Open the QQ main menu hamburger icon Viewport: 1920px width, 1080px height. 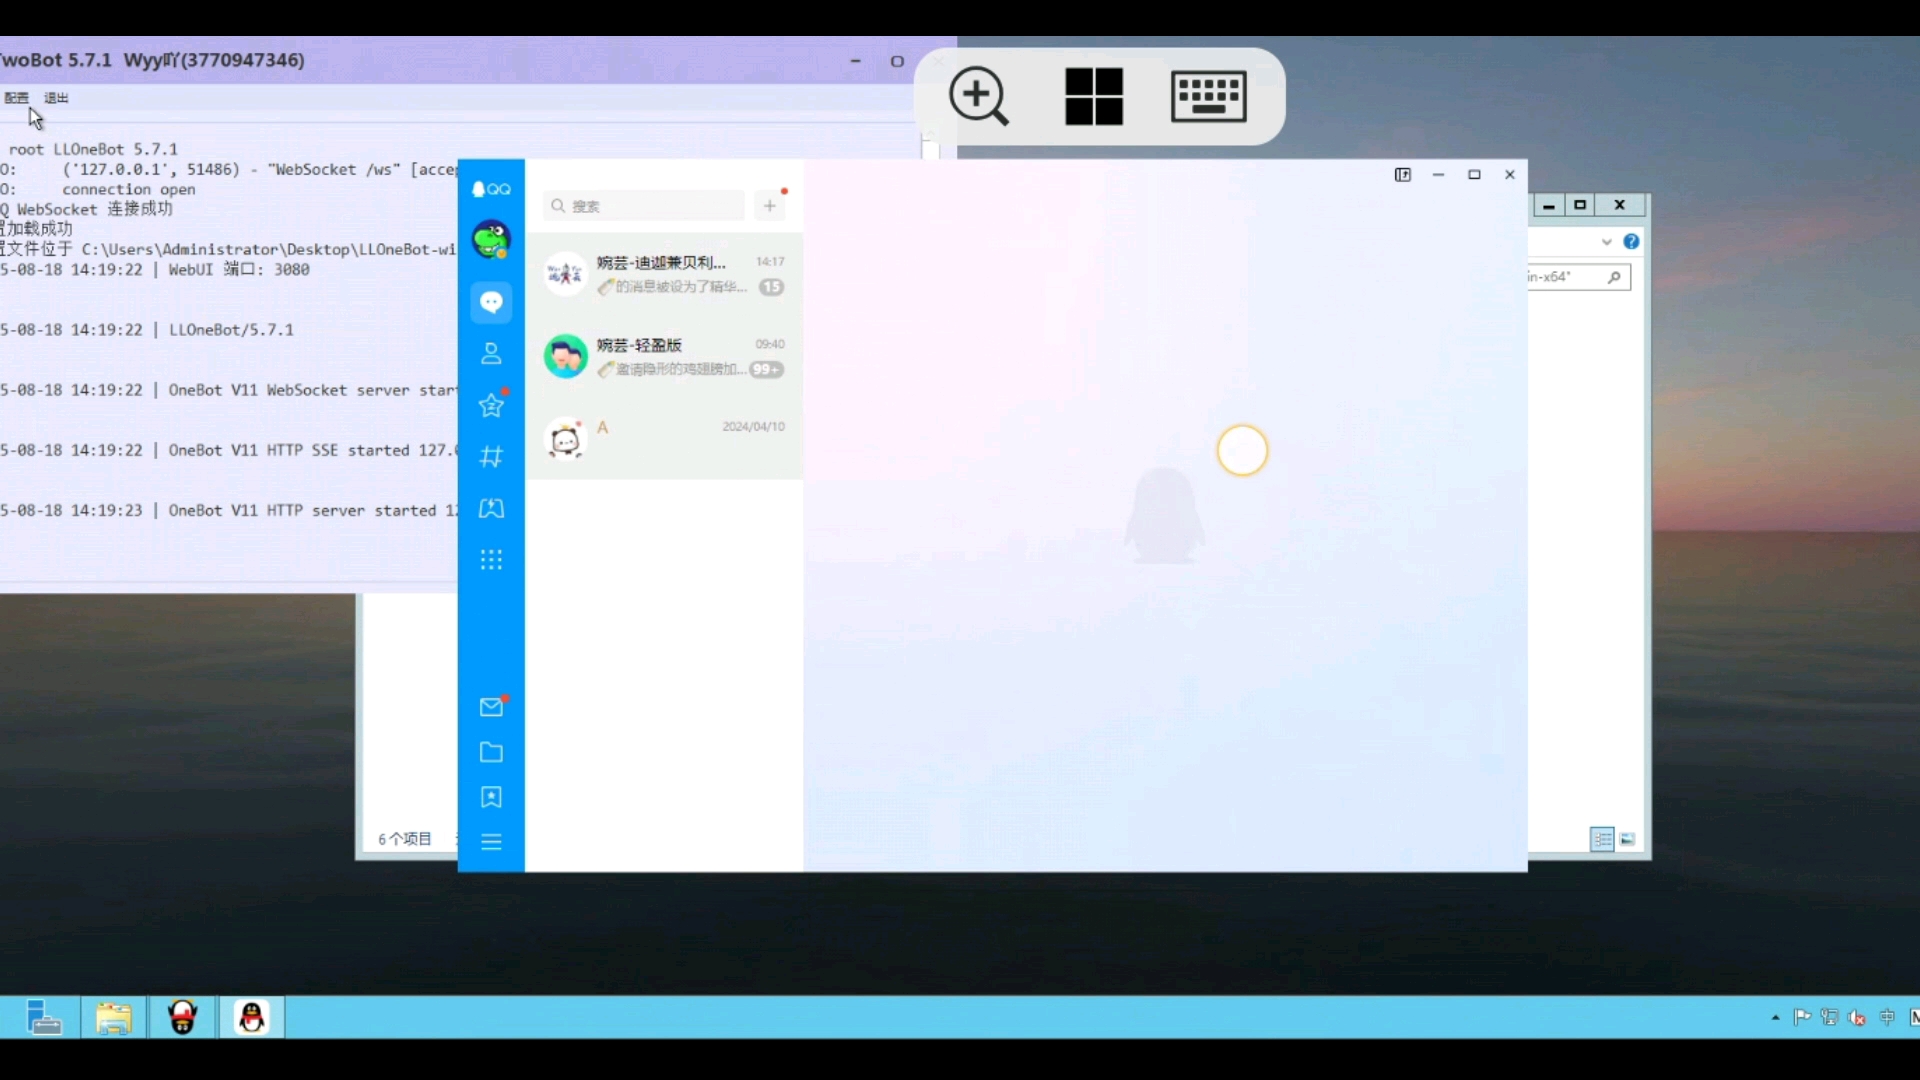(491, 842)
